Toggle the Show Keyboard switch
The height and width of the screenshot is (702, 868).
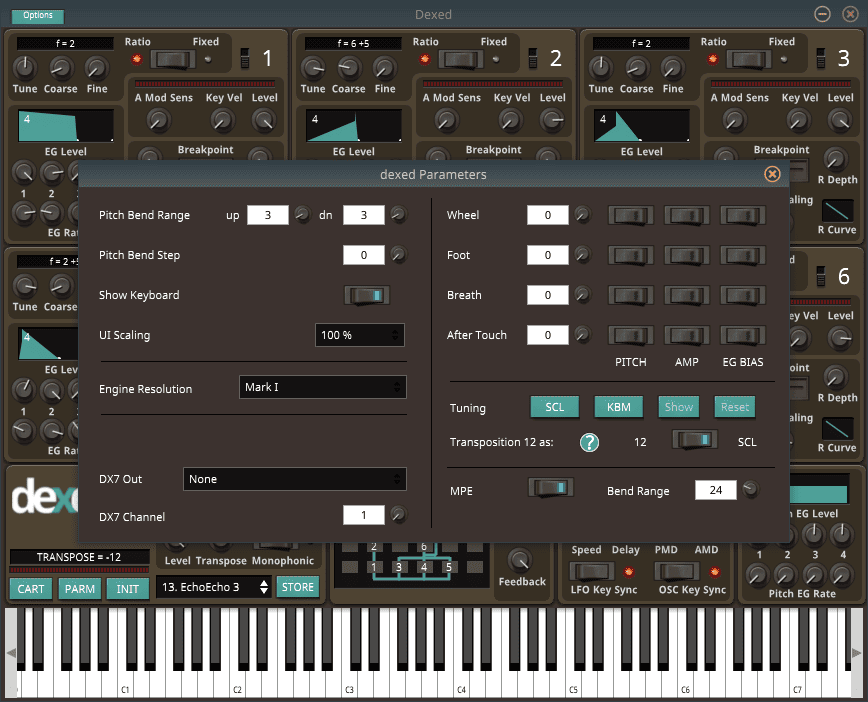coord(367,295)
